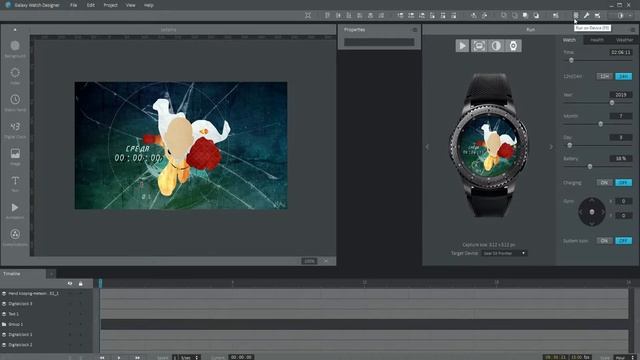The height and width of the screenshot is (360, 640).
Task: Click the fit-to-screen icon in the top toolbar
Action: tap(308, 16)
